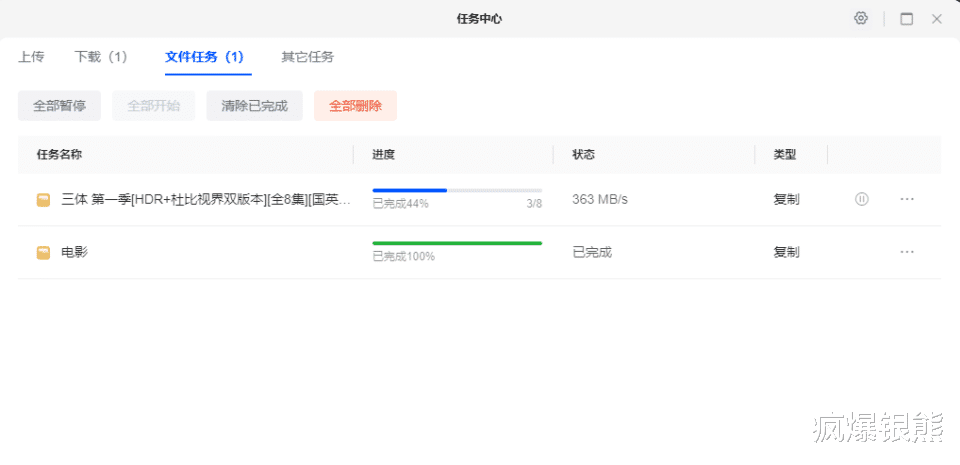Click the 任务名称 column header
960x465 pixels.
click(59, 155)
